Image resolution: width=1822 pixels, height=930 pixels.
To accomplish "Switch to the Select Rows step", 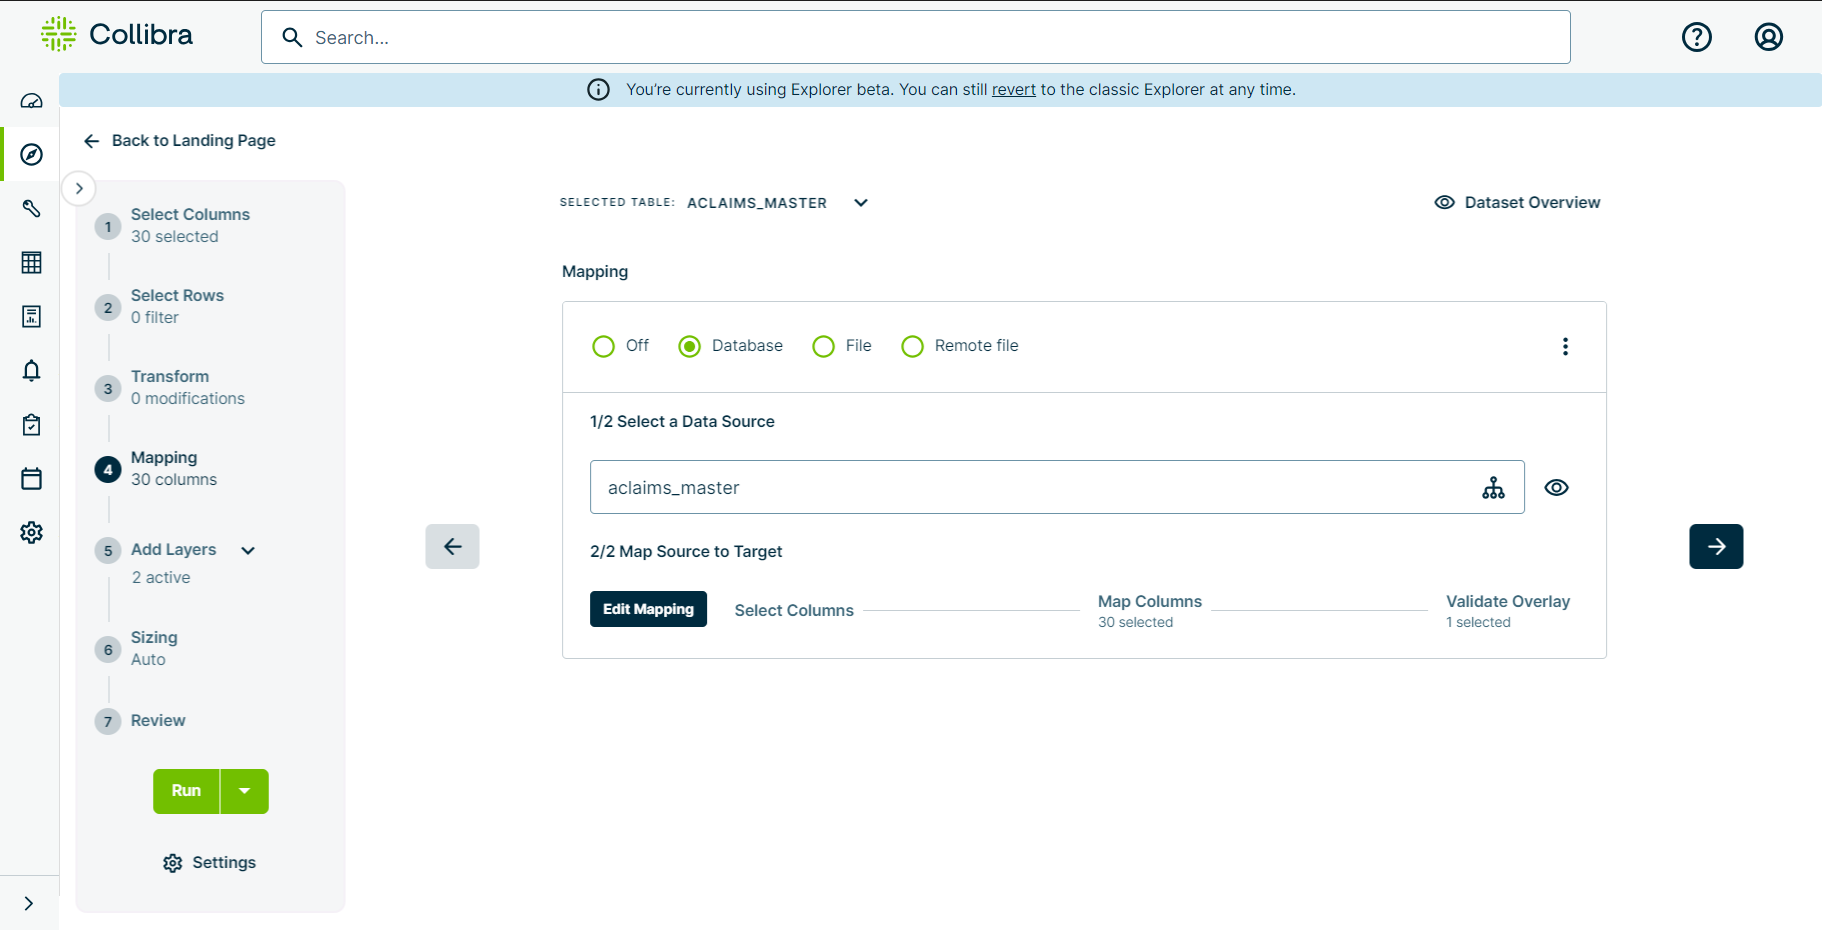I will click(177, 295).
